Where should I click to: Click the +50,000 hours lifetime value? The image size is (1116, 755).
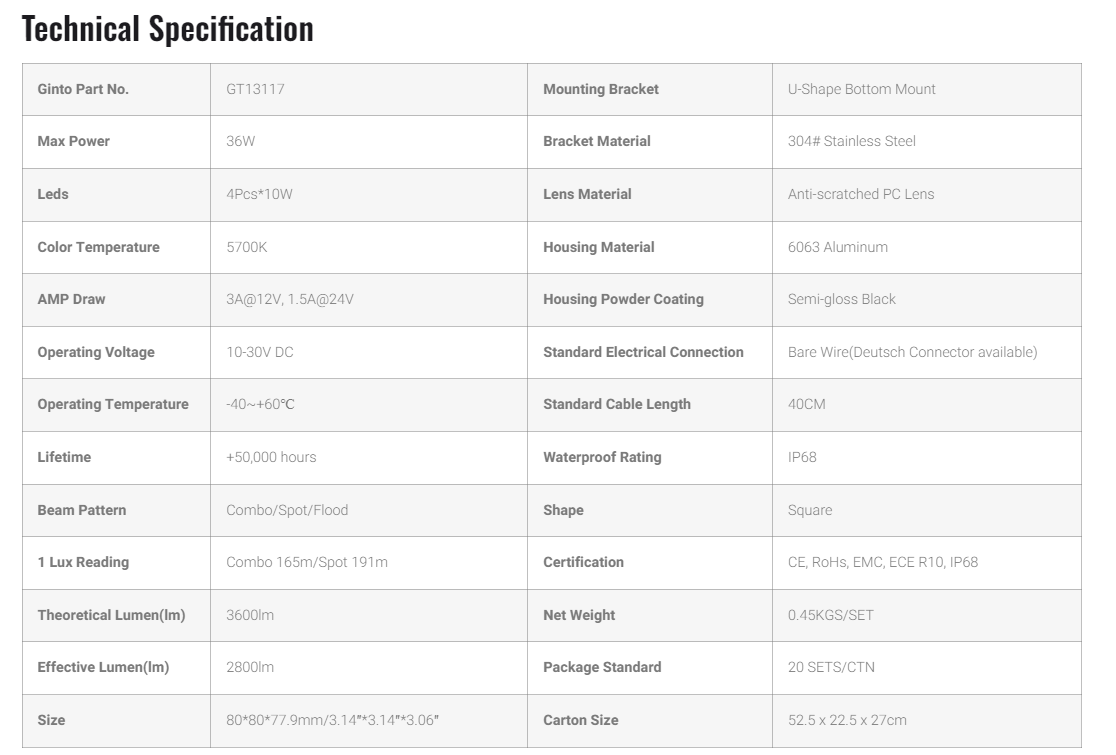[271, 457]
